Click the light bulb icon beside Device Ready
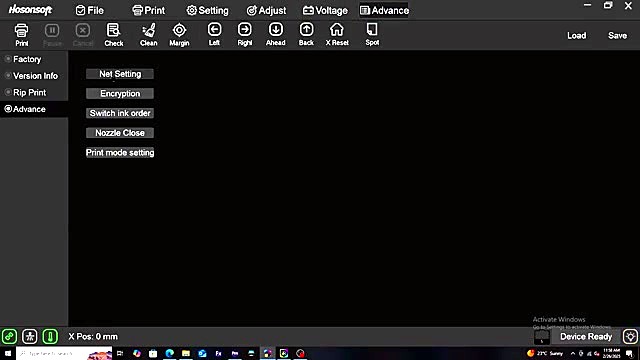640x360 pixels. coord(630,337)
